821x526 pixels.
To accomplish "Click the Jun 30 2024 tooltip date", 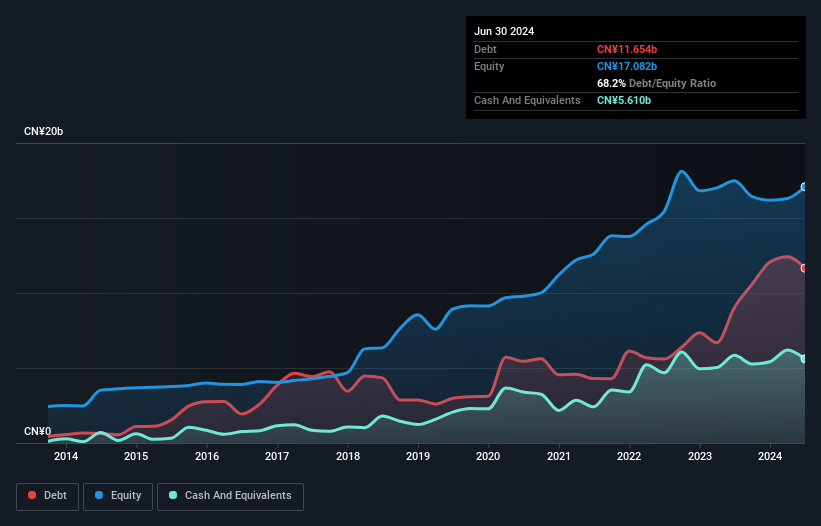I will click(504, 31).
